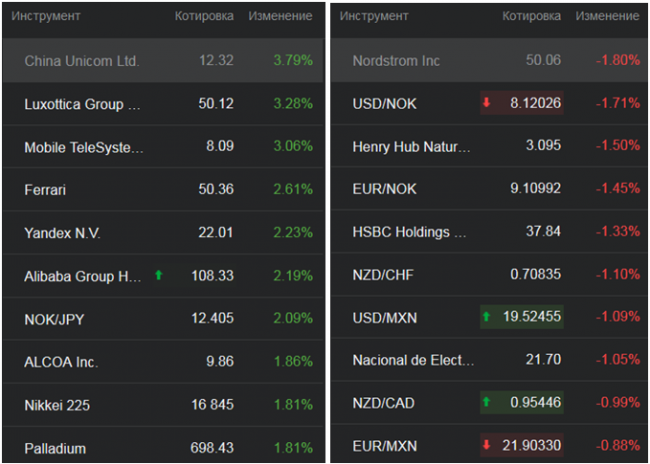Click green up arrow beside Alibaba Group
The image size is (650, 464).
[158, 275]
